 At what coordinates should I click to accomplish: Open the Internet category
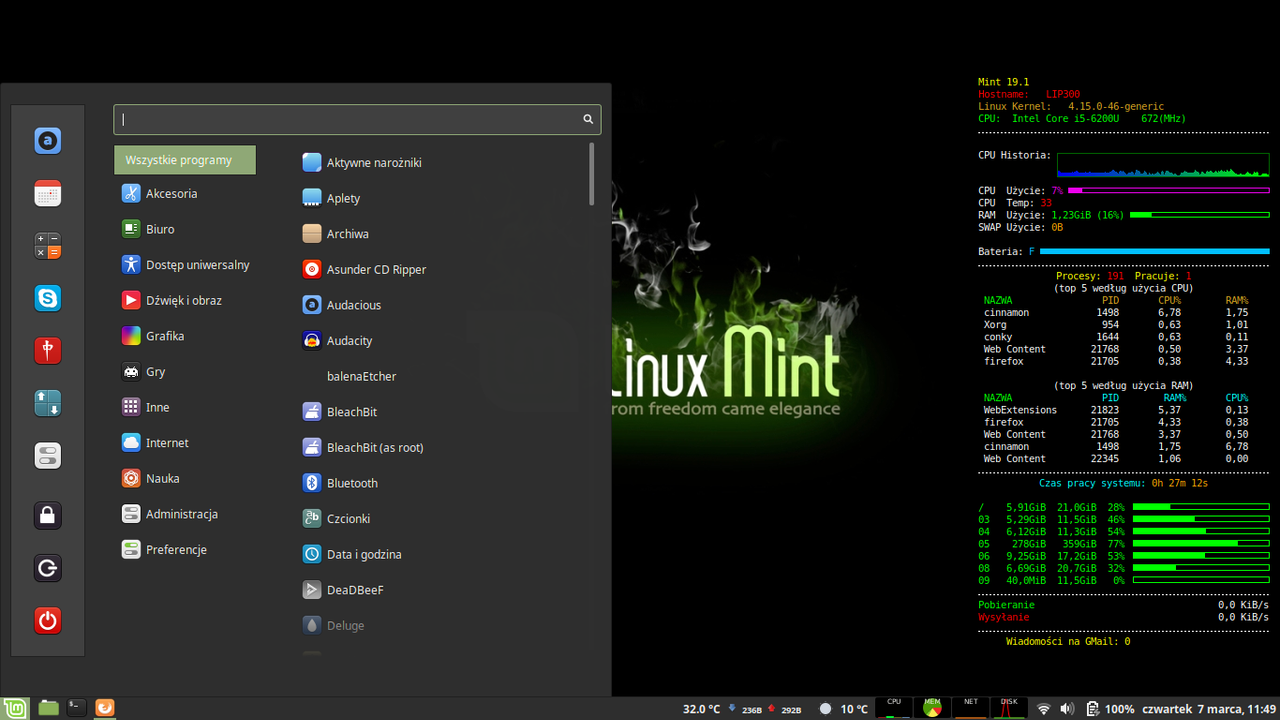pos(185,443)
